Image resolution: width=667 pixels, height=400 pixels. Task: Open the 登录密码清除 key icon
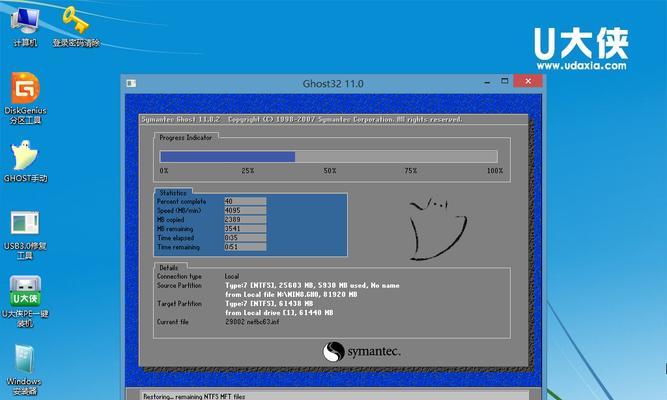[x=76, y=26]
